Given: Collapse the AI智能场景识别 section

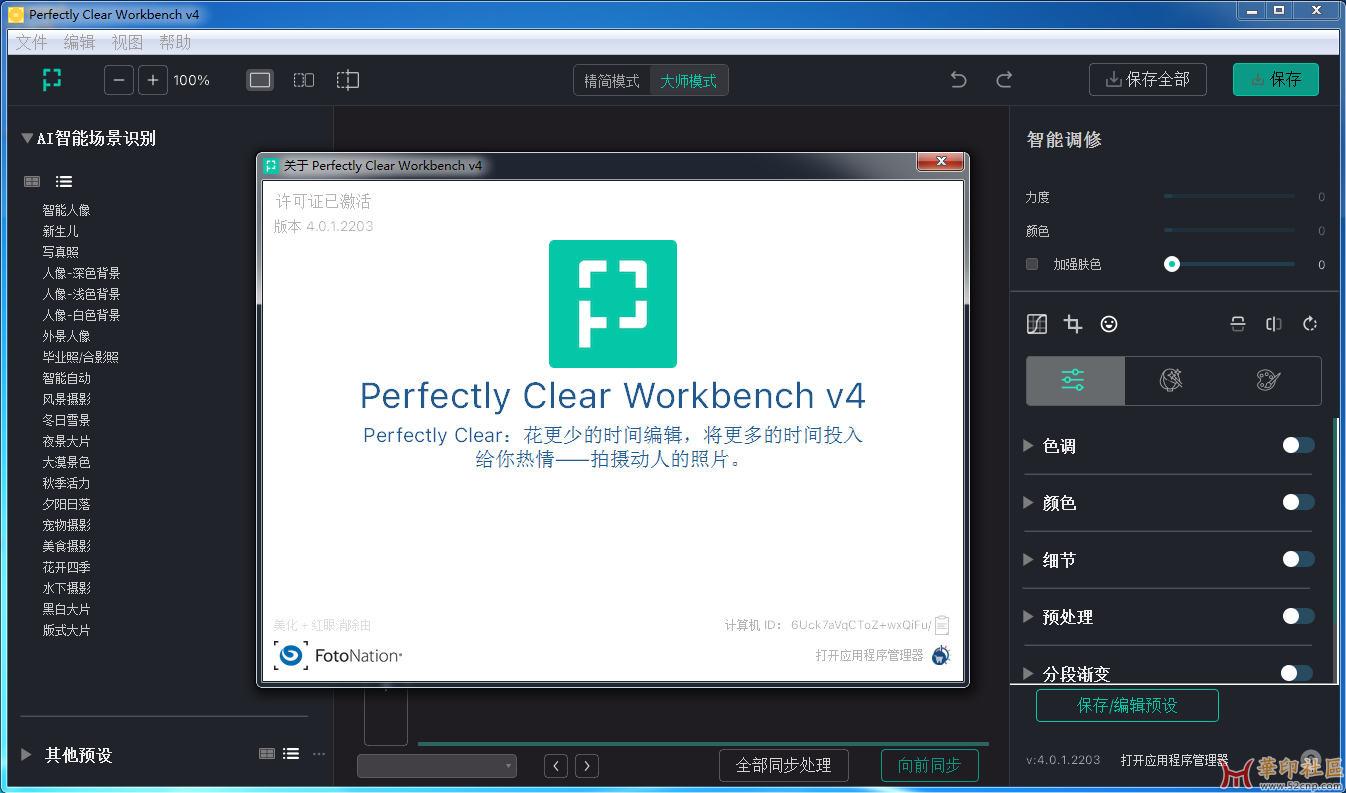Looking at the screenshot, I should (x=27, y=139).
